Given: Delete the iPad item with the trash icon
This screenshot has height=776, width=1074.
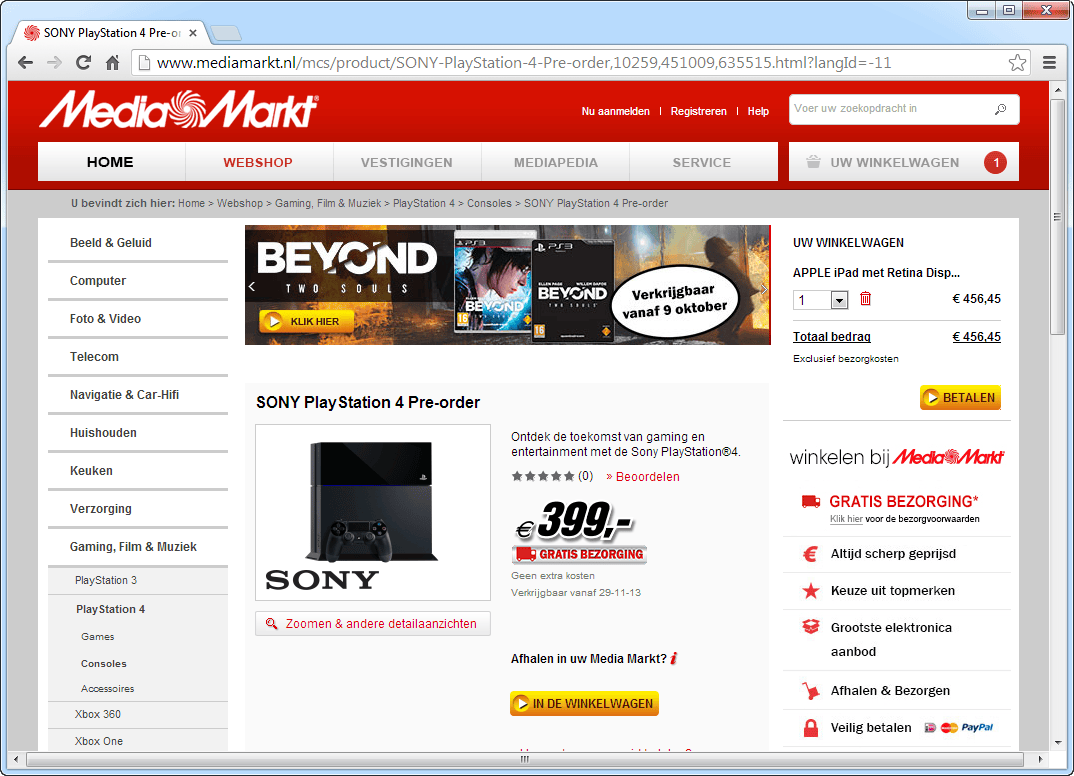Looking at the screenshot, I should [x=865, y=299].
